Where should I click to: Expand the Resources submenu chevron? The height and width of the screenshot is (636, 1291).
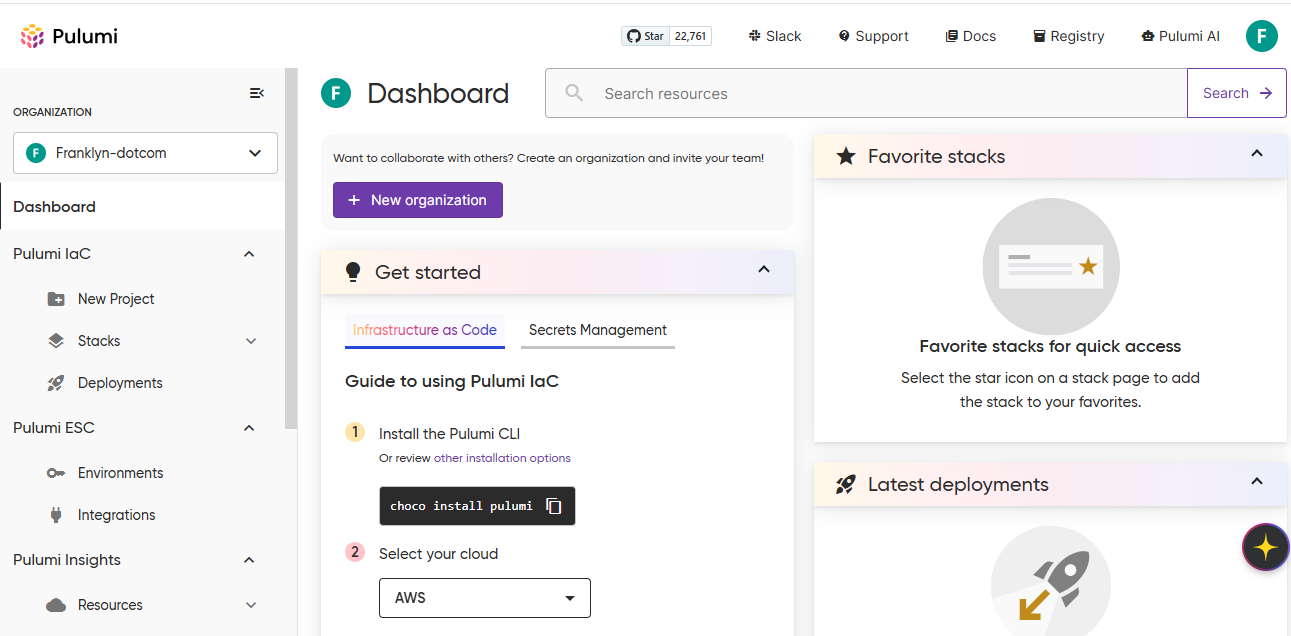pyautogui.click(x=251, y=605)
